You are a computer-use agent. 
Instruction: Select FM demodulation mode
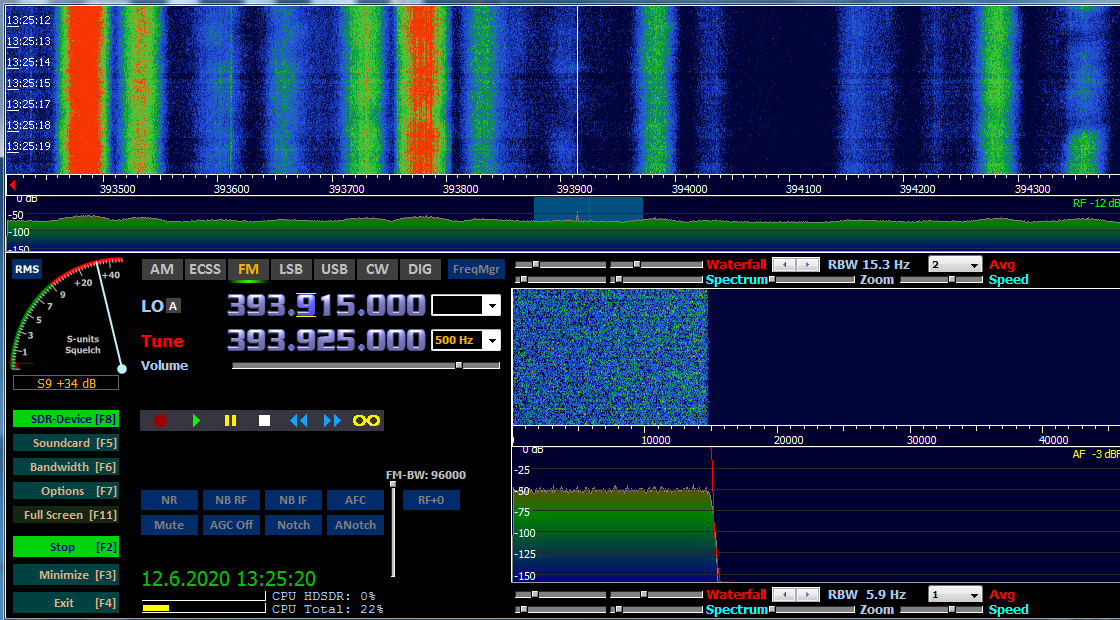pyautogui.click(x=248, y=269)
